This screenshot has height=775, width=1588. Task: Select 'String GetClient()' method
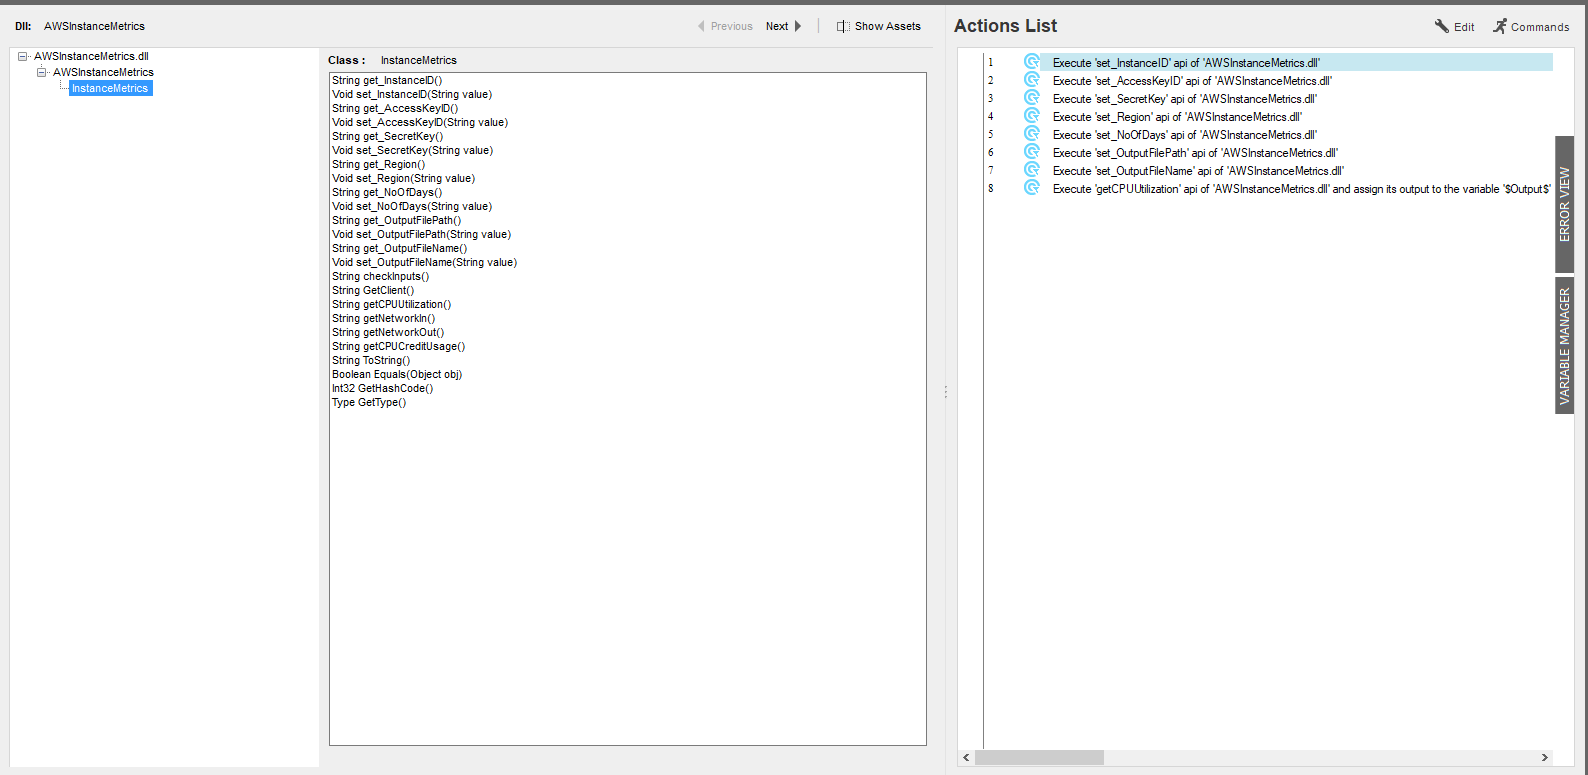(373, 290)
